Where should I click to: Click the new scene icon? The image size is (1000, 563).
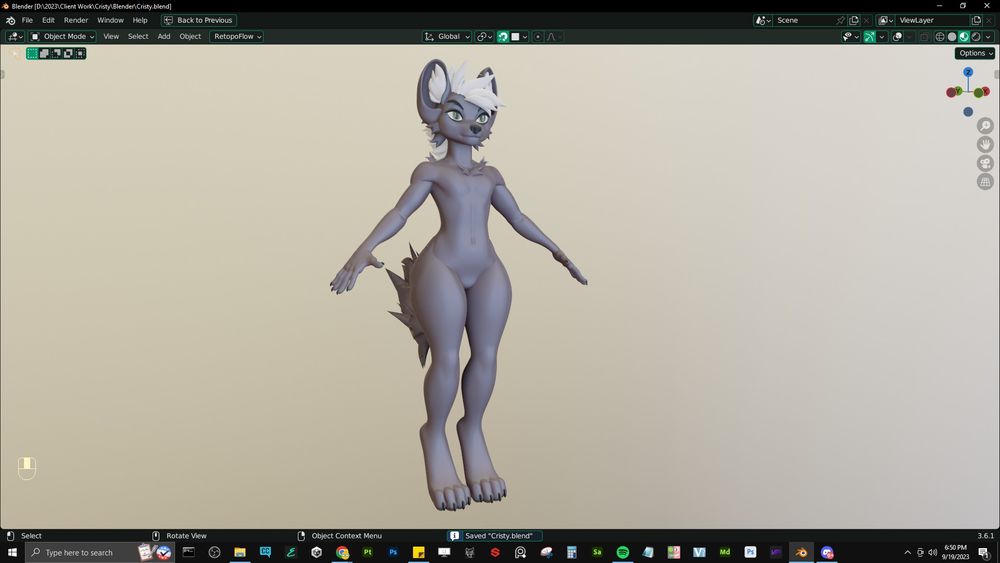(854, 20)
